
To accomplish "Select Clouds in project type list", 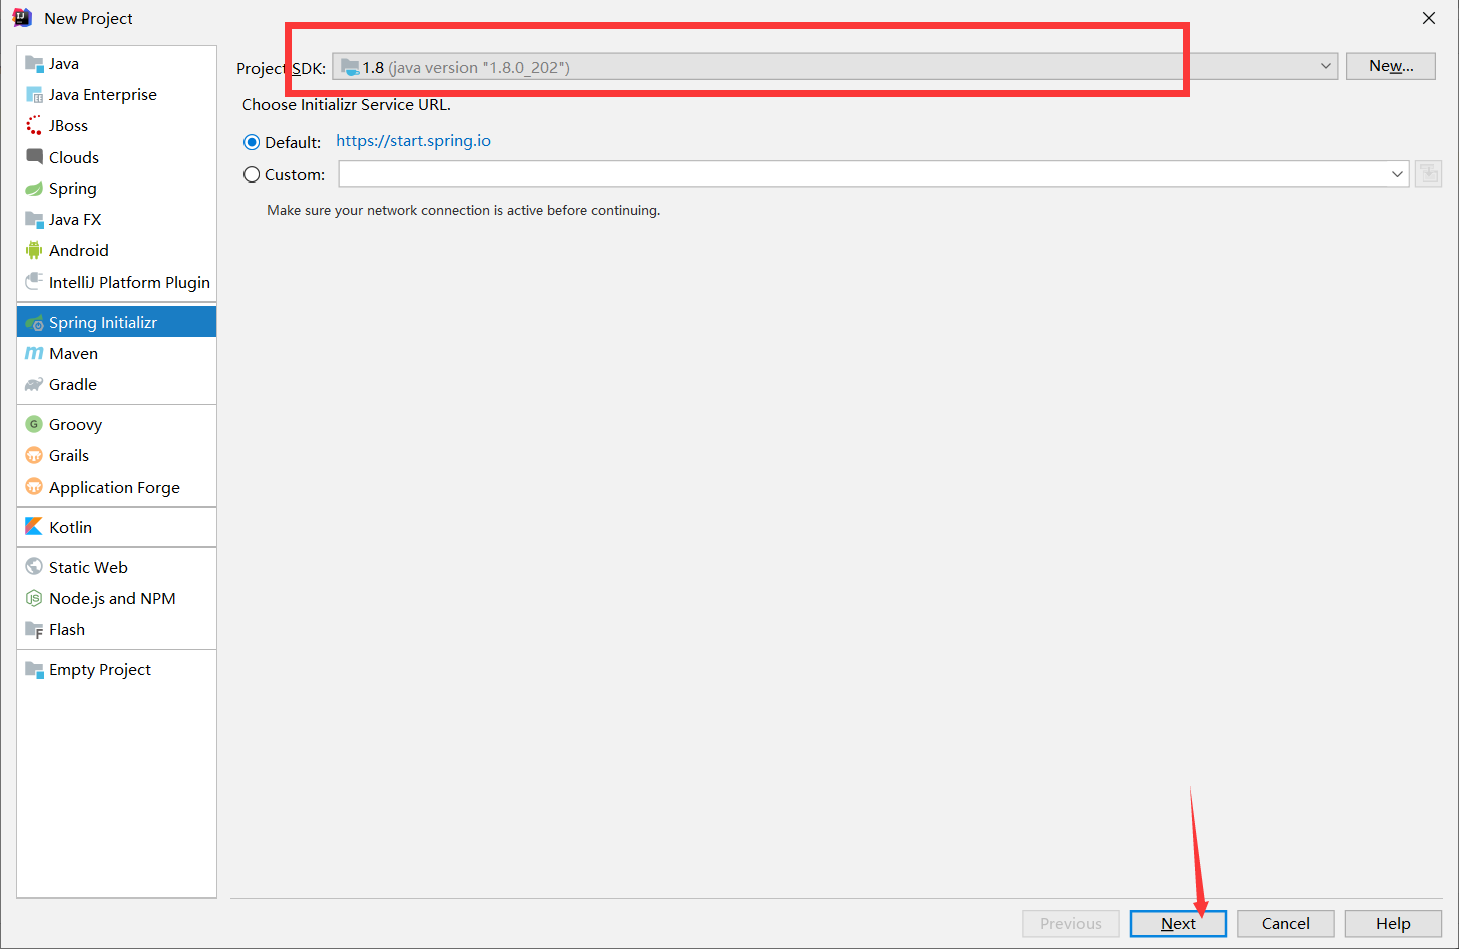I will click(x=116, y=157).
